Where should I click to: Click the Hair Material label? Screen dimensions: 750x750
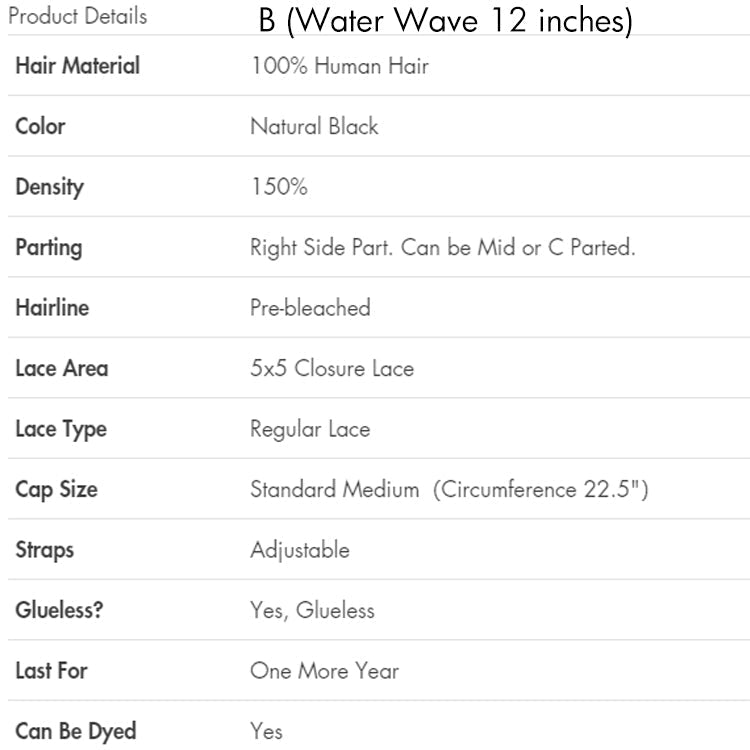pos(77,66)
